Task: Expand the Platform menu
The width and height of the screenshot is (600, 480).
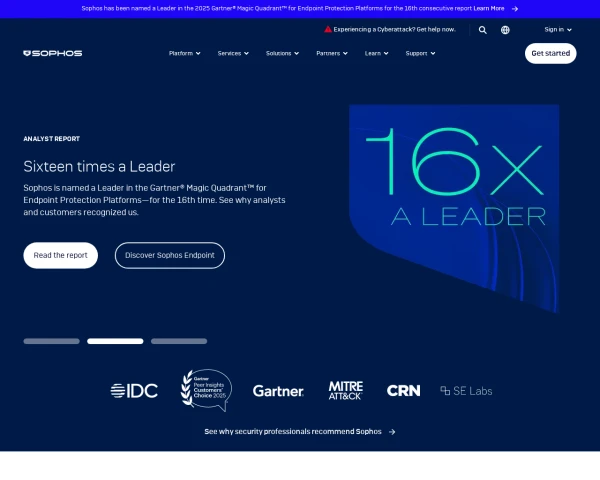Action: pyautogui.click(x=184, y=53)
